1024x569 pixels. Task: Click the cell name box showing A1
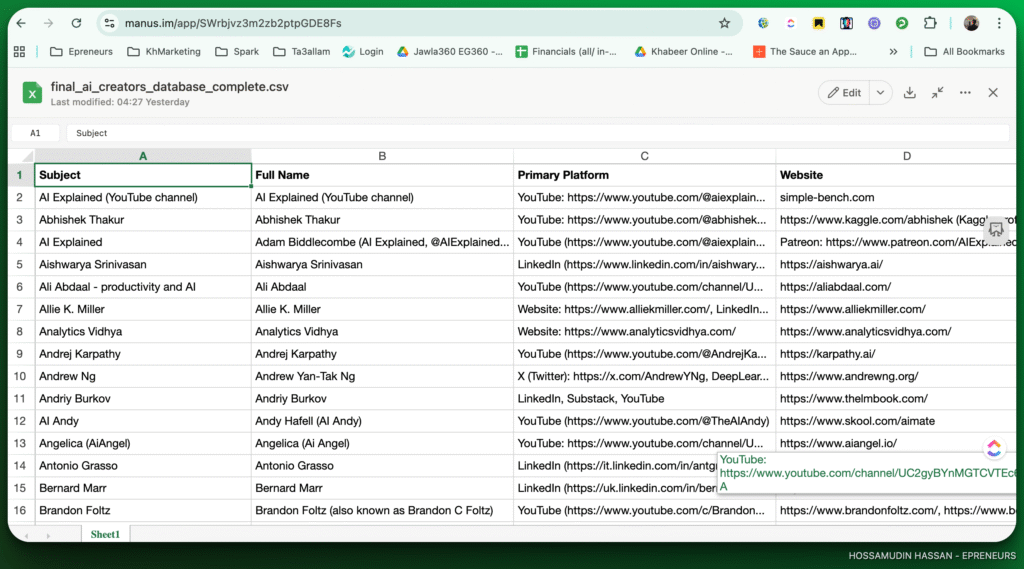pos(36,133)
